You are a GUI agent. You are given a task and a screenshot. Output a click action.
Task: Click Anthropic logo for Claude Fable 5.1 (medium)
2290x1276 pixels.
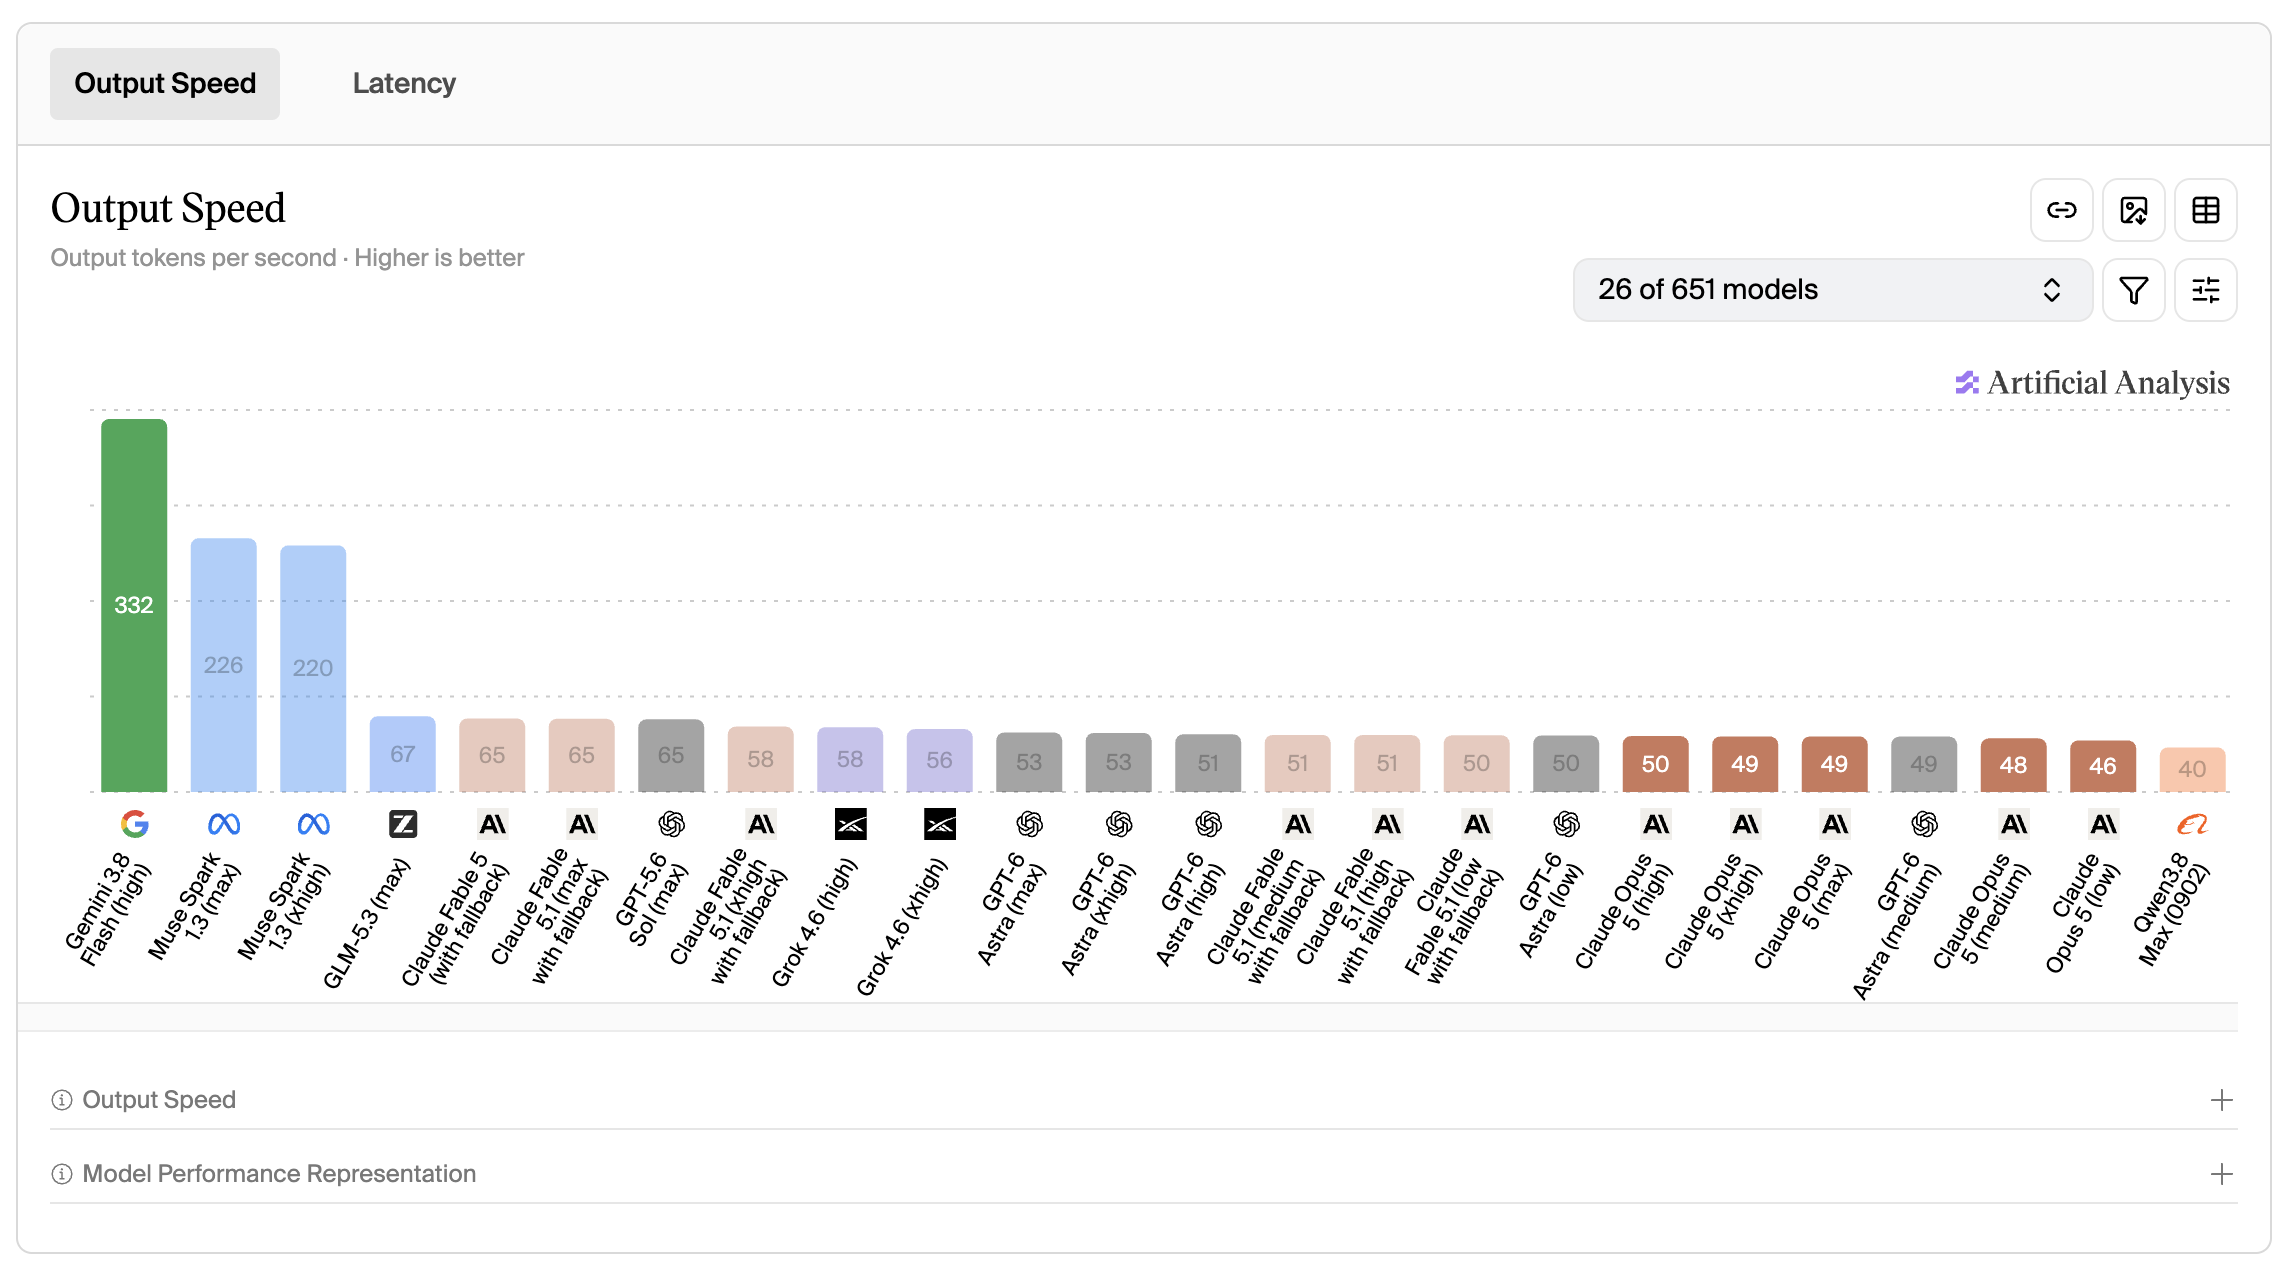[x=1298, y=824]
